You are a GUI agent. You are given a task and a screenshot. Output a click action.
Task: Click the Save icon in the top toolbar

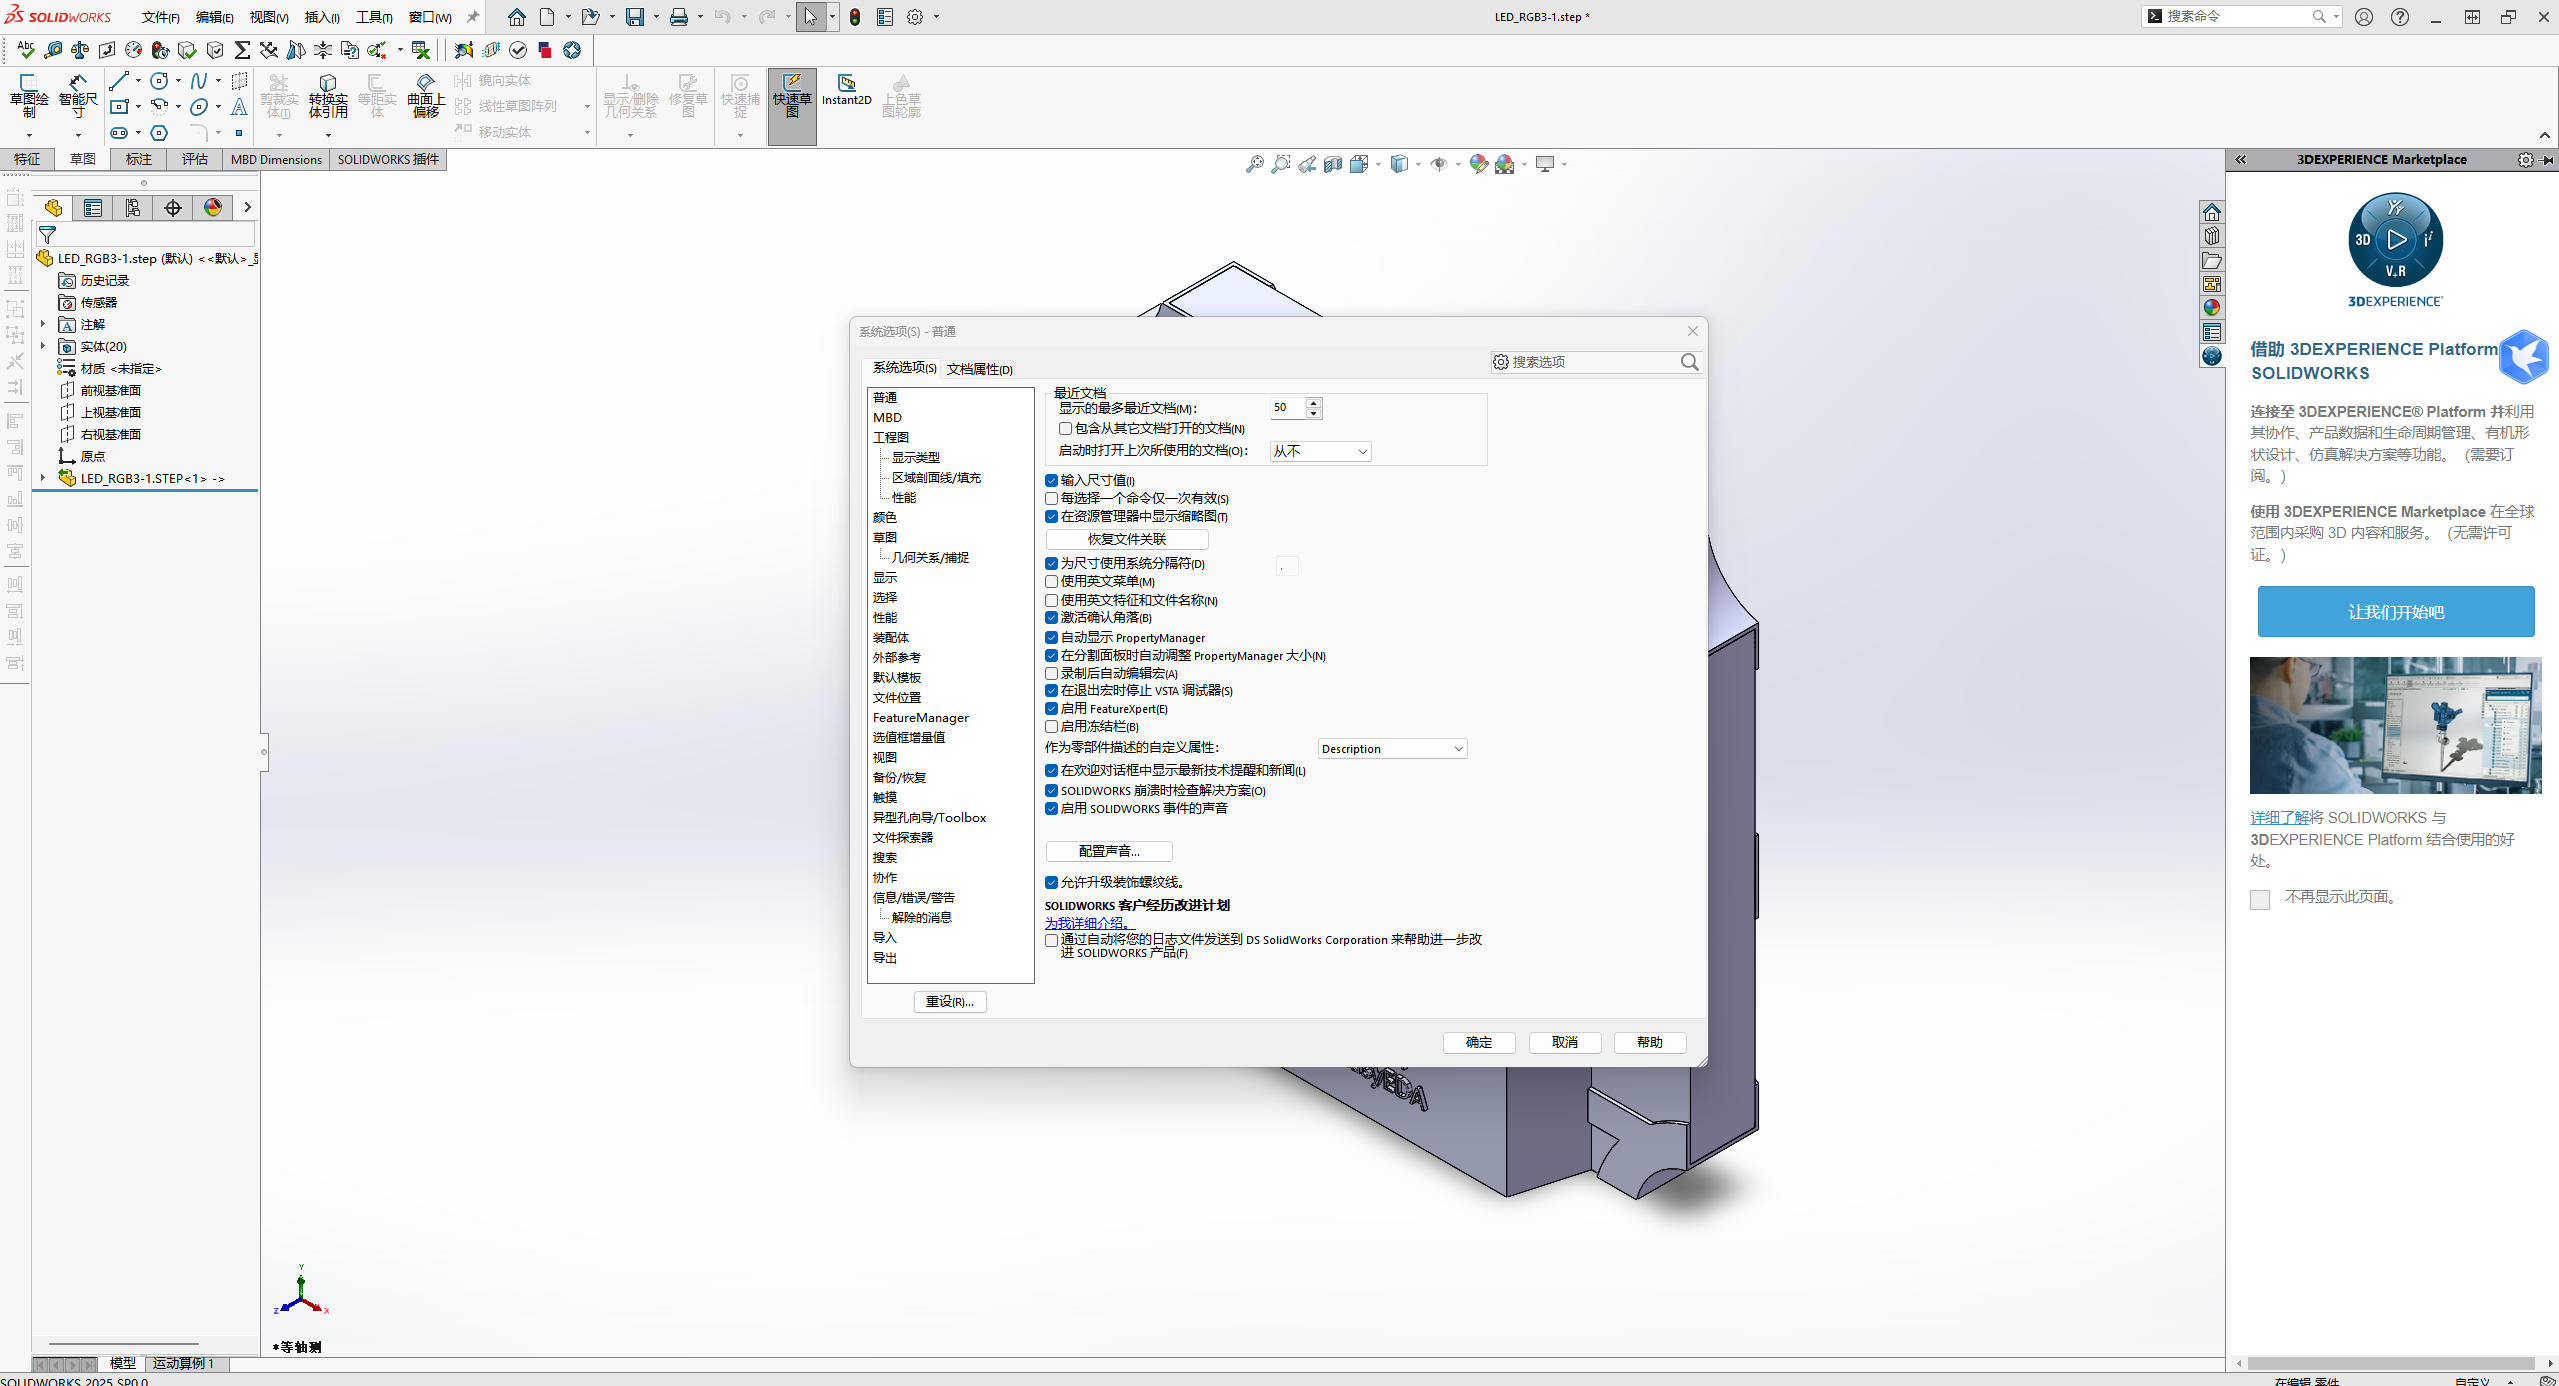tap(635, 17)
